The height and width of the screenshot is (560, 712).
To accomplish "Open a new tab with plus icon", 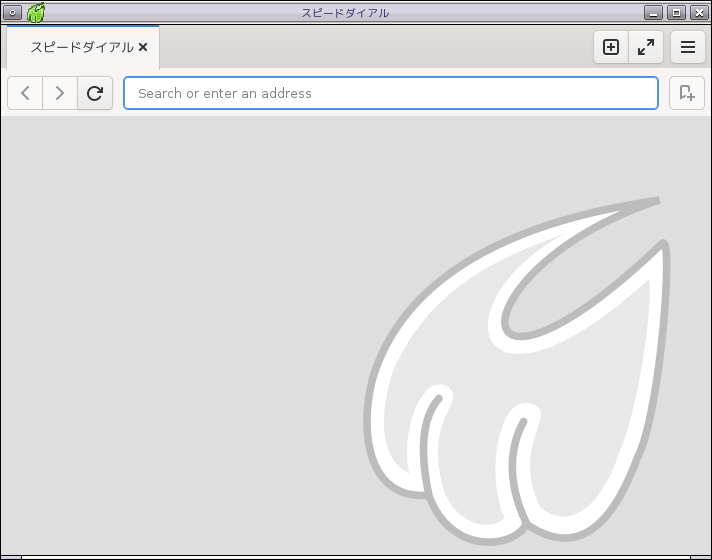I will point(611,47).
